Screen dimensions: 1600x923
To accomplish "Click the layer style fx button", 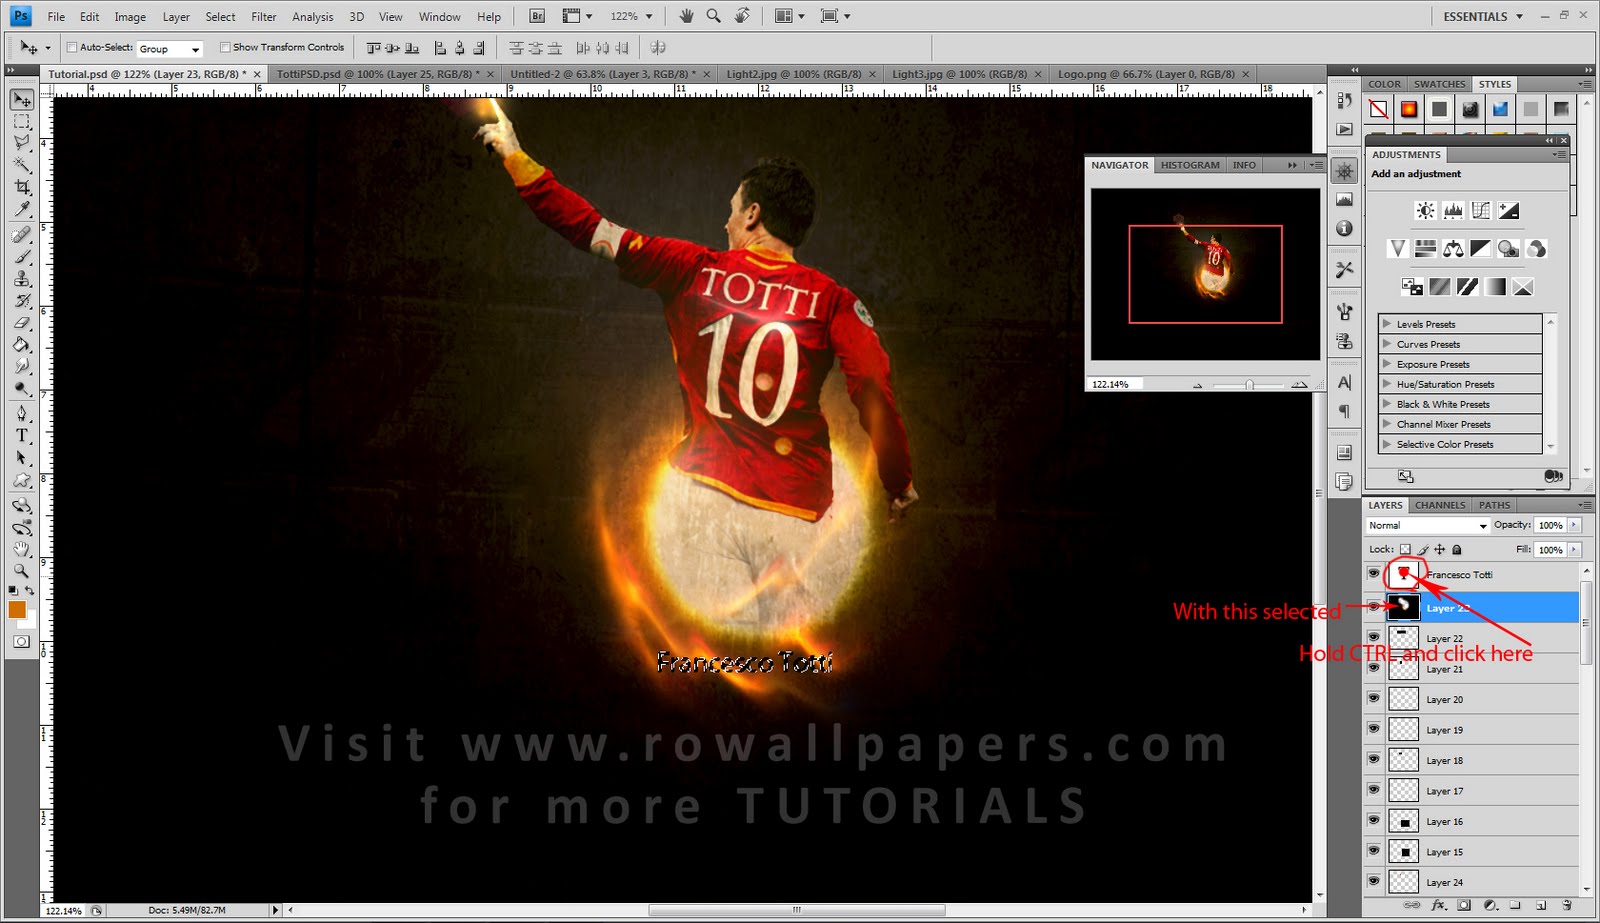I will click(1438, 905).
